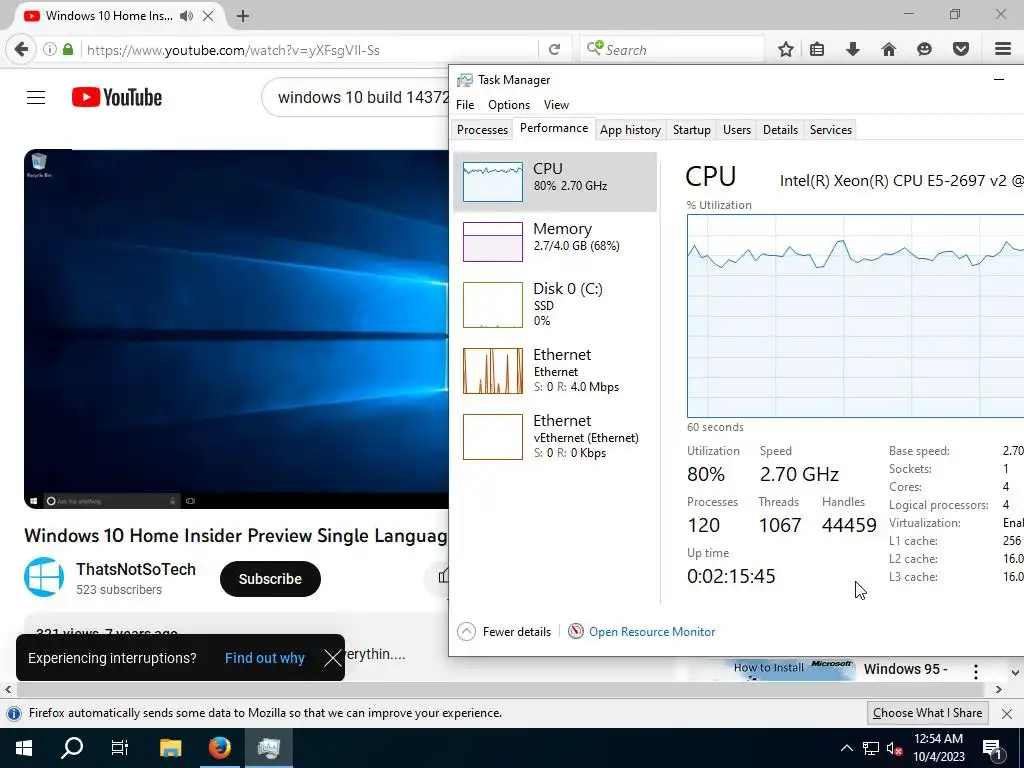Switch to the Details tab
Image resolution: width=1024 pixels, height=768 pixels.
click(x=780, y=129)
